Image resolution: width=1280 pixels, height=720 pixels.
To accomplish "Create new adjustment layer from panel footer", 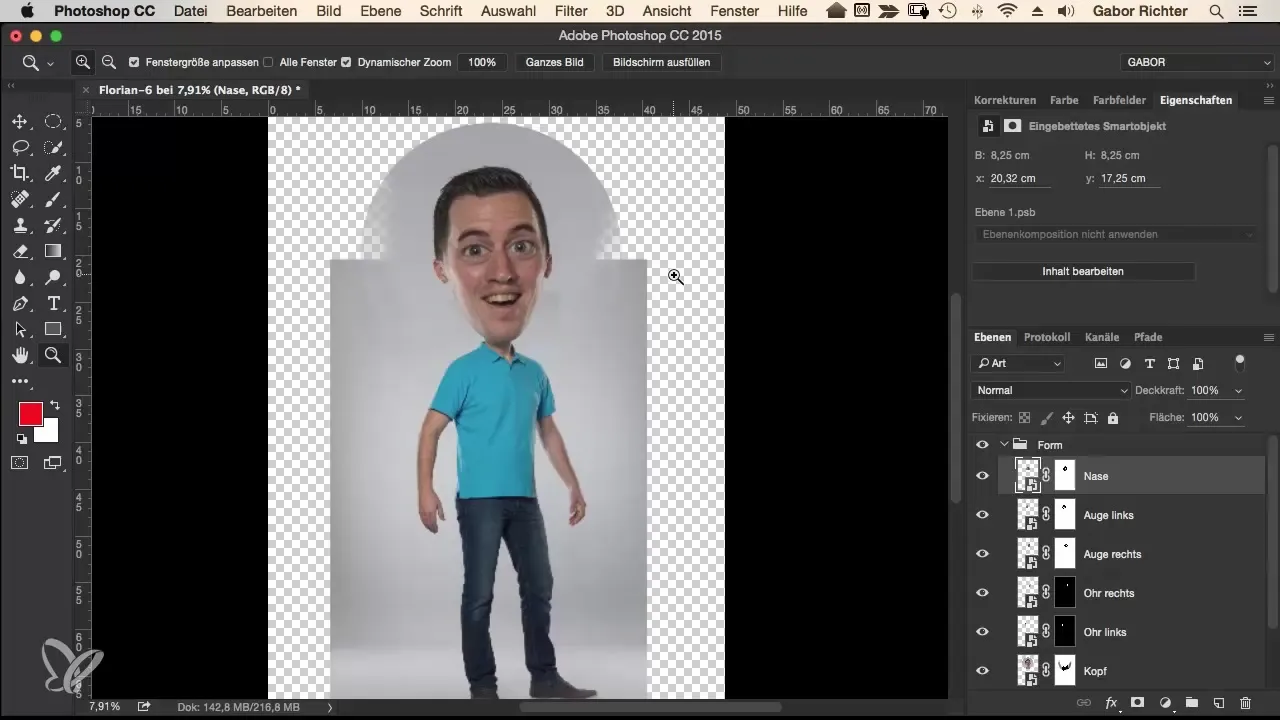I will pyautogui.click(x=1165, y=704).
